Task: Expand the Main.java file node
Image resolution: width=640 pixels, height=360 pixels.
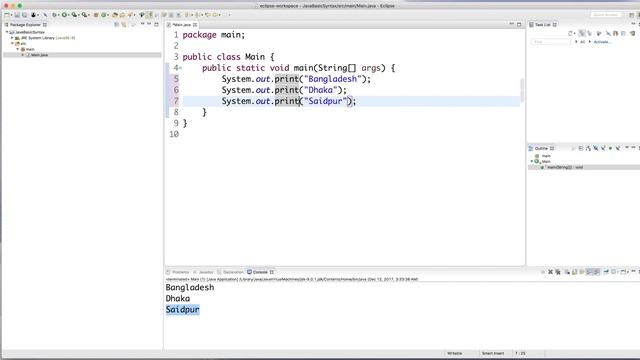Action: [x=23, y=55]
